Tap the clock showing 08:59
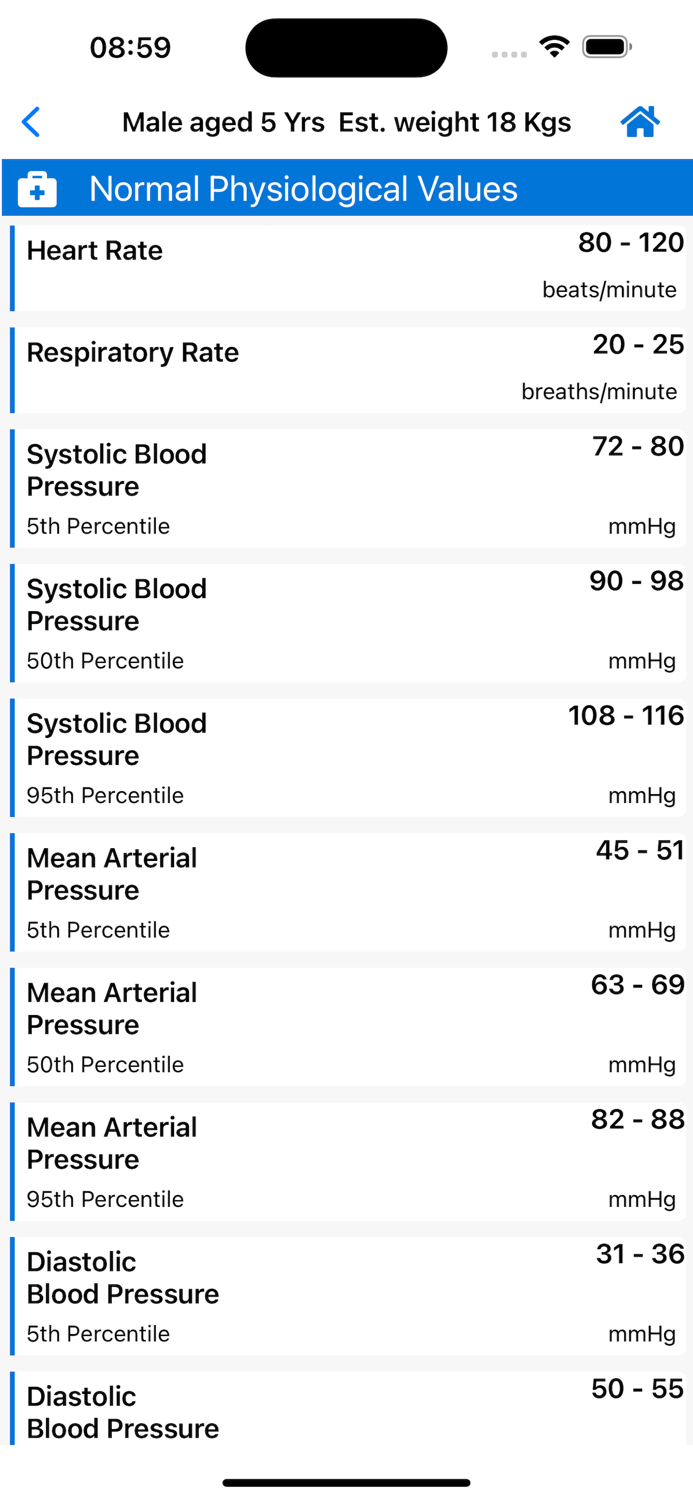Image resolution: width=693 pixels, height=1500 pixels. (x=131, y=46)
